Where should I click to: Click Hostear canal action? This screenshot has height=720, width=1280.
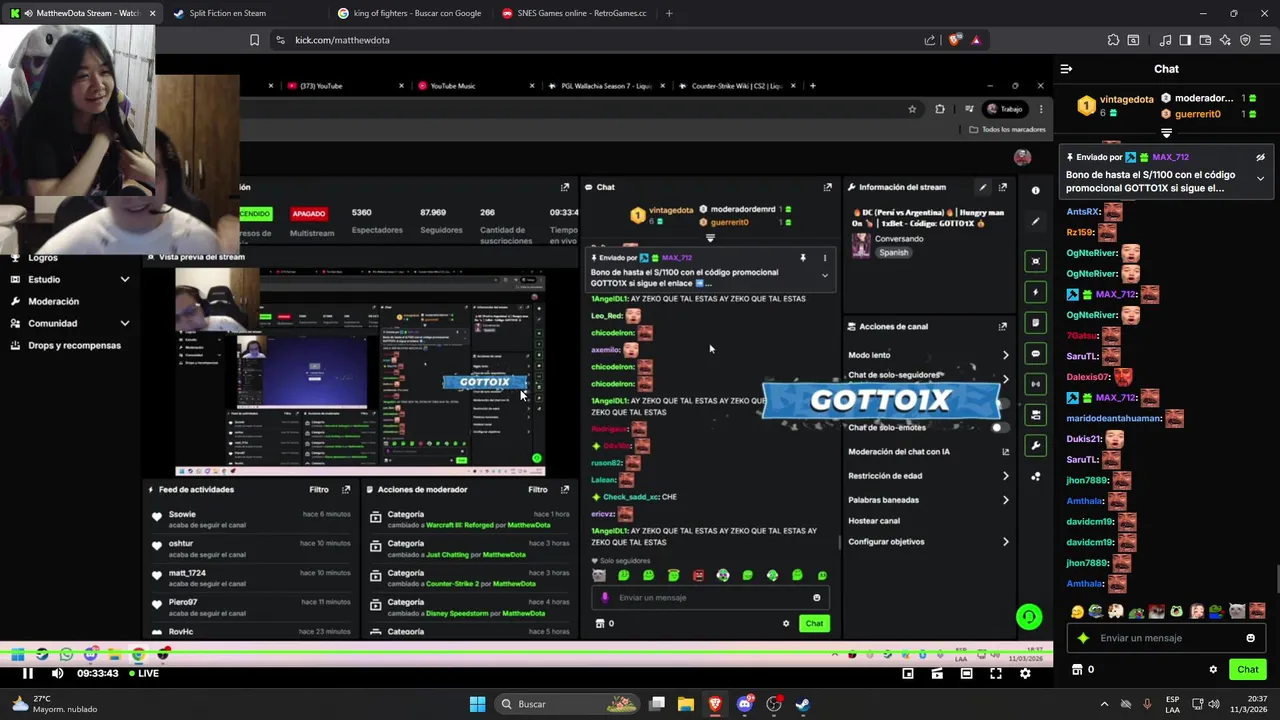pos(874,521)
